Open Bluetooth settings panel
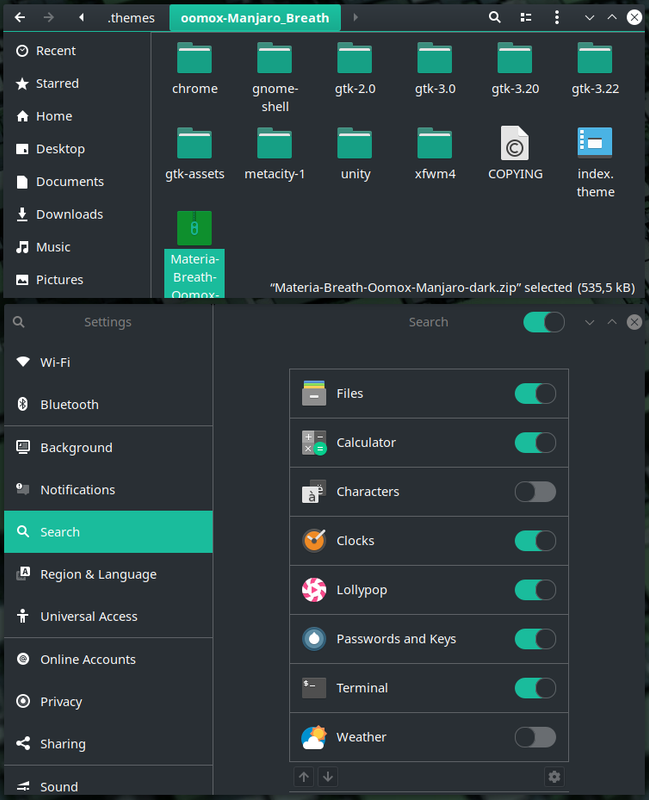Screen dimensions: 649x800 tap(108, 405)
